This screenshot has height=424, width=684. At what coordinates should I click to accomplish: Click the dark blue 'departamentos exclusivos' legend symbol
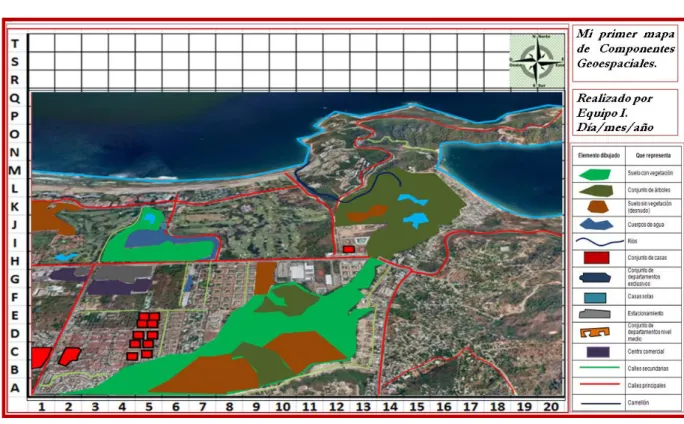tap(596, 277)
